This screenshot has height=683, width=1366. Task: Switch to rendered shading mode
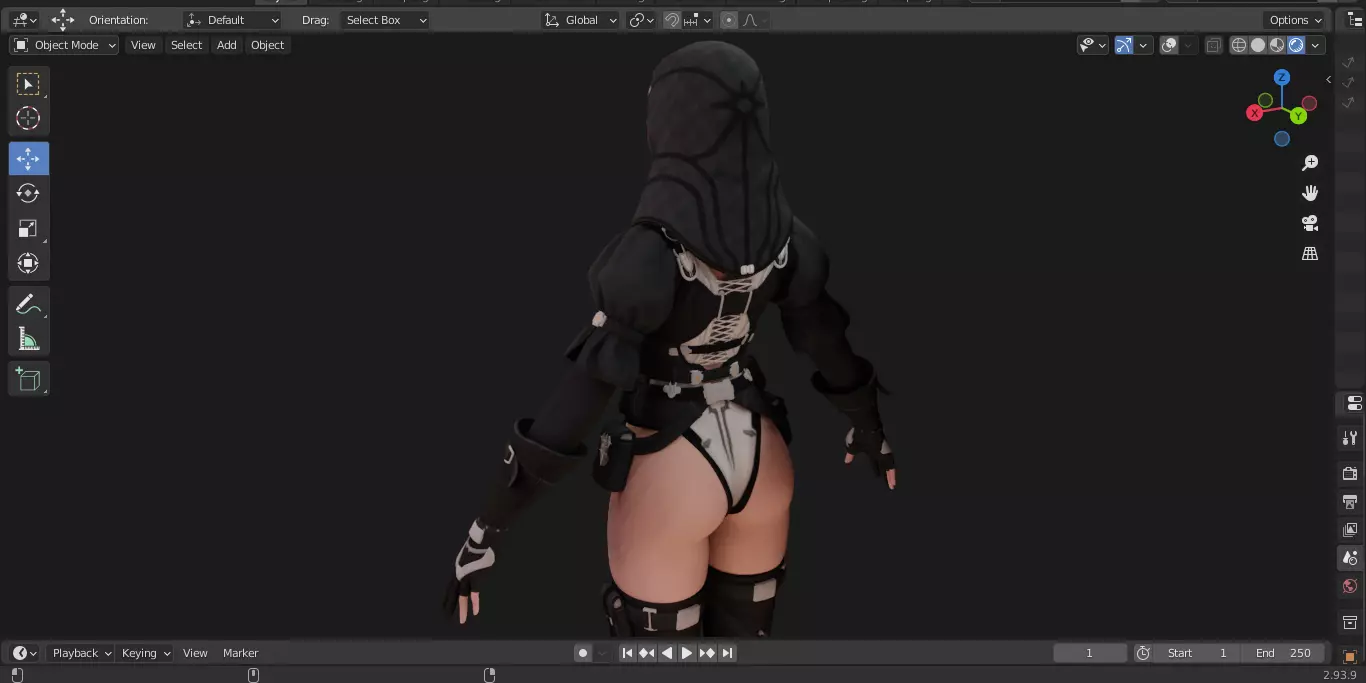pos(1296,45)
